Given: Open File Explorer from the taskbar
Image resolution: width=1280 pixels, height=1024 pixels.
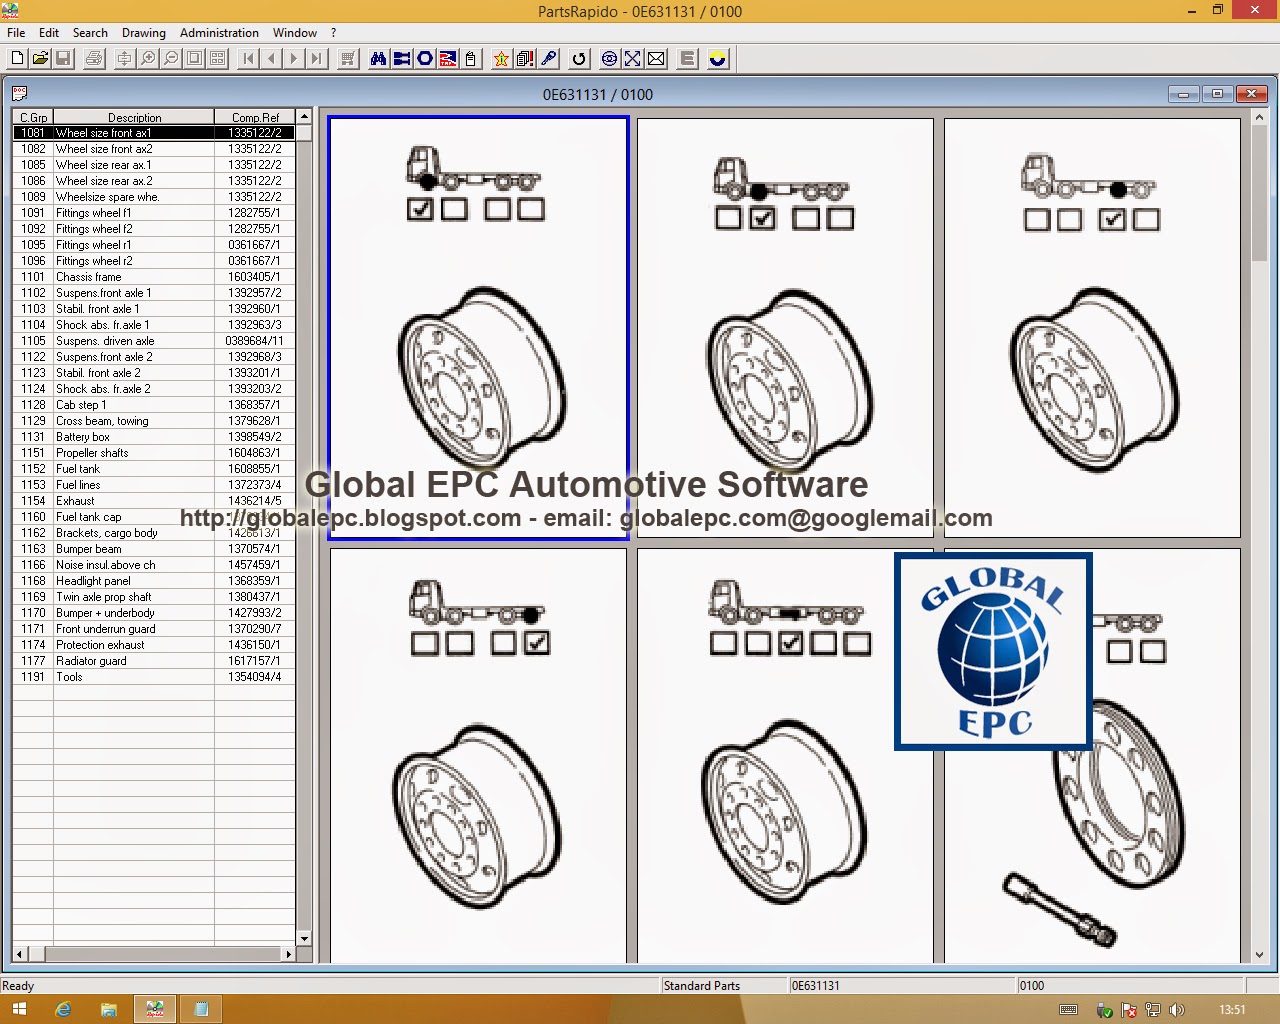Looking at the screenshot, I should point(108,1009).
